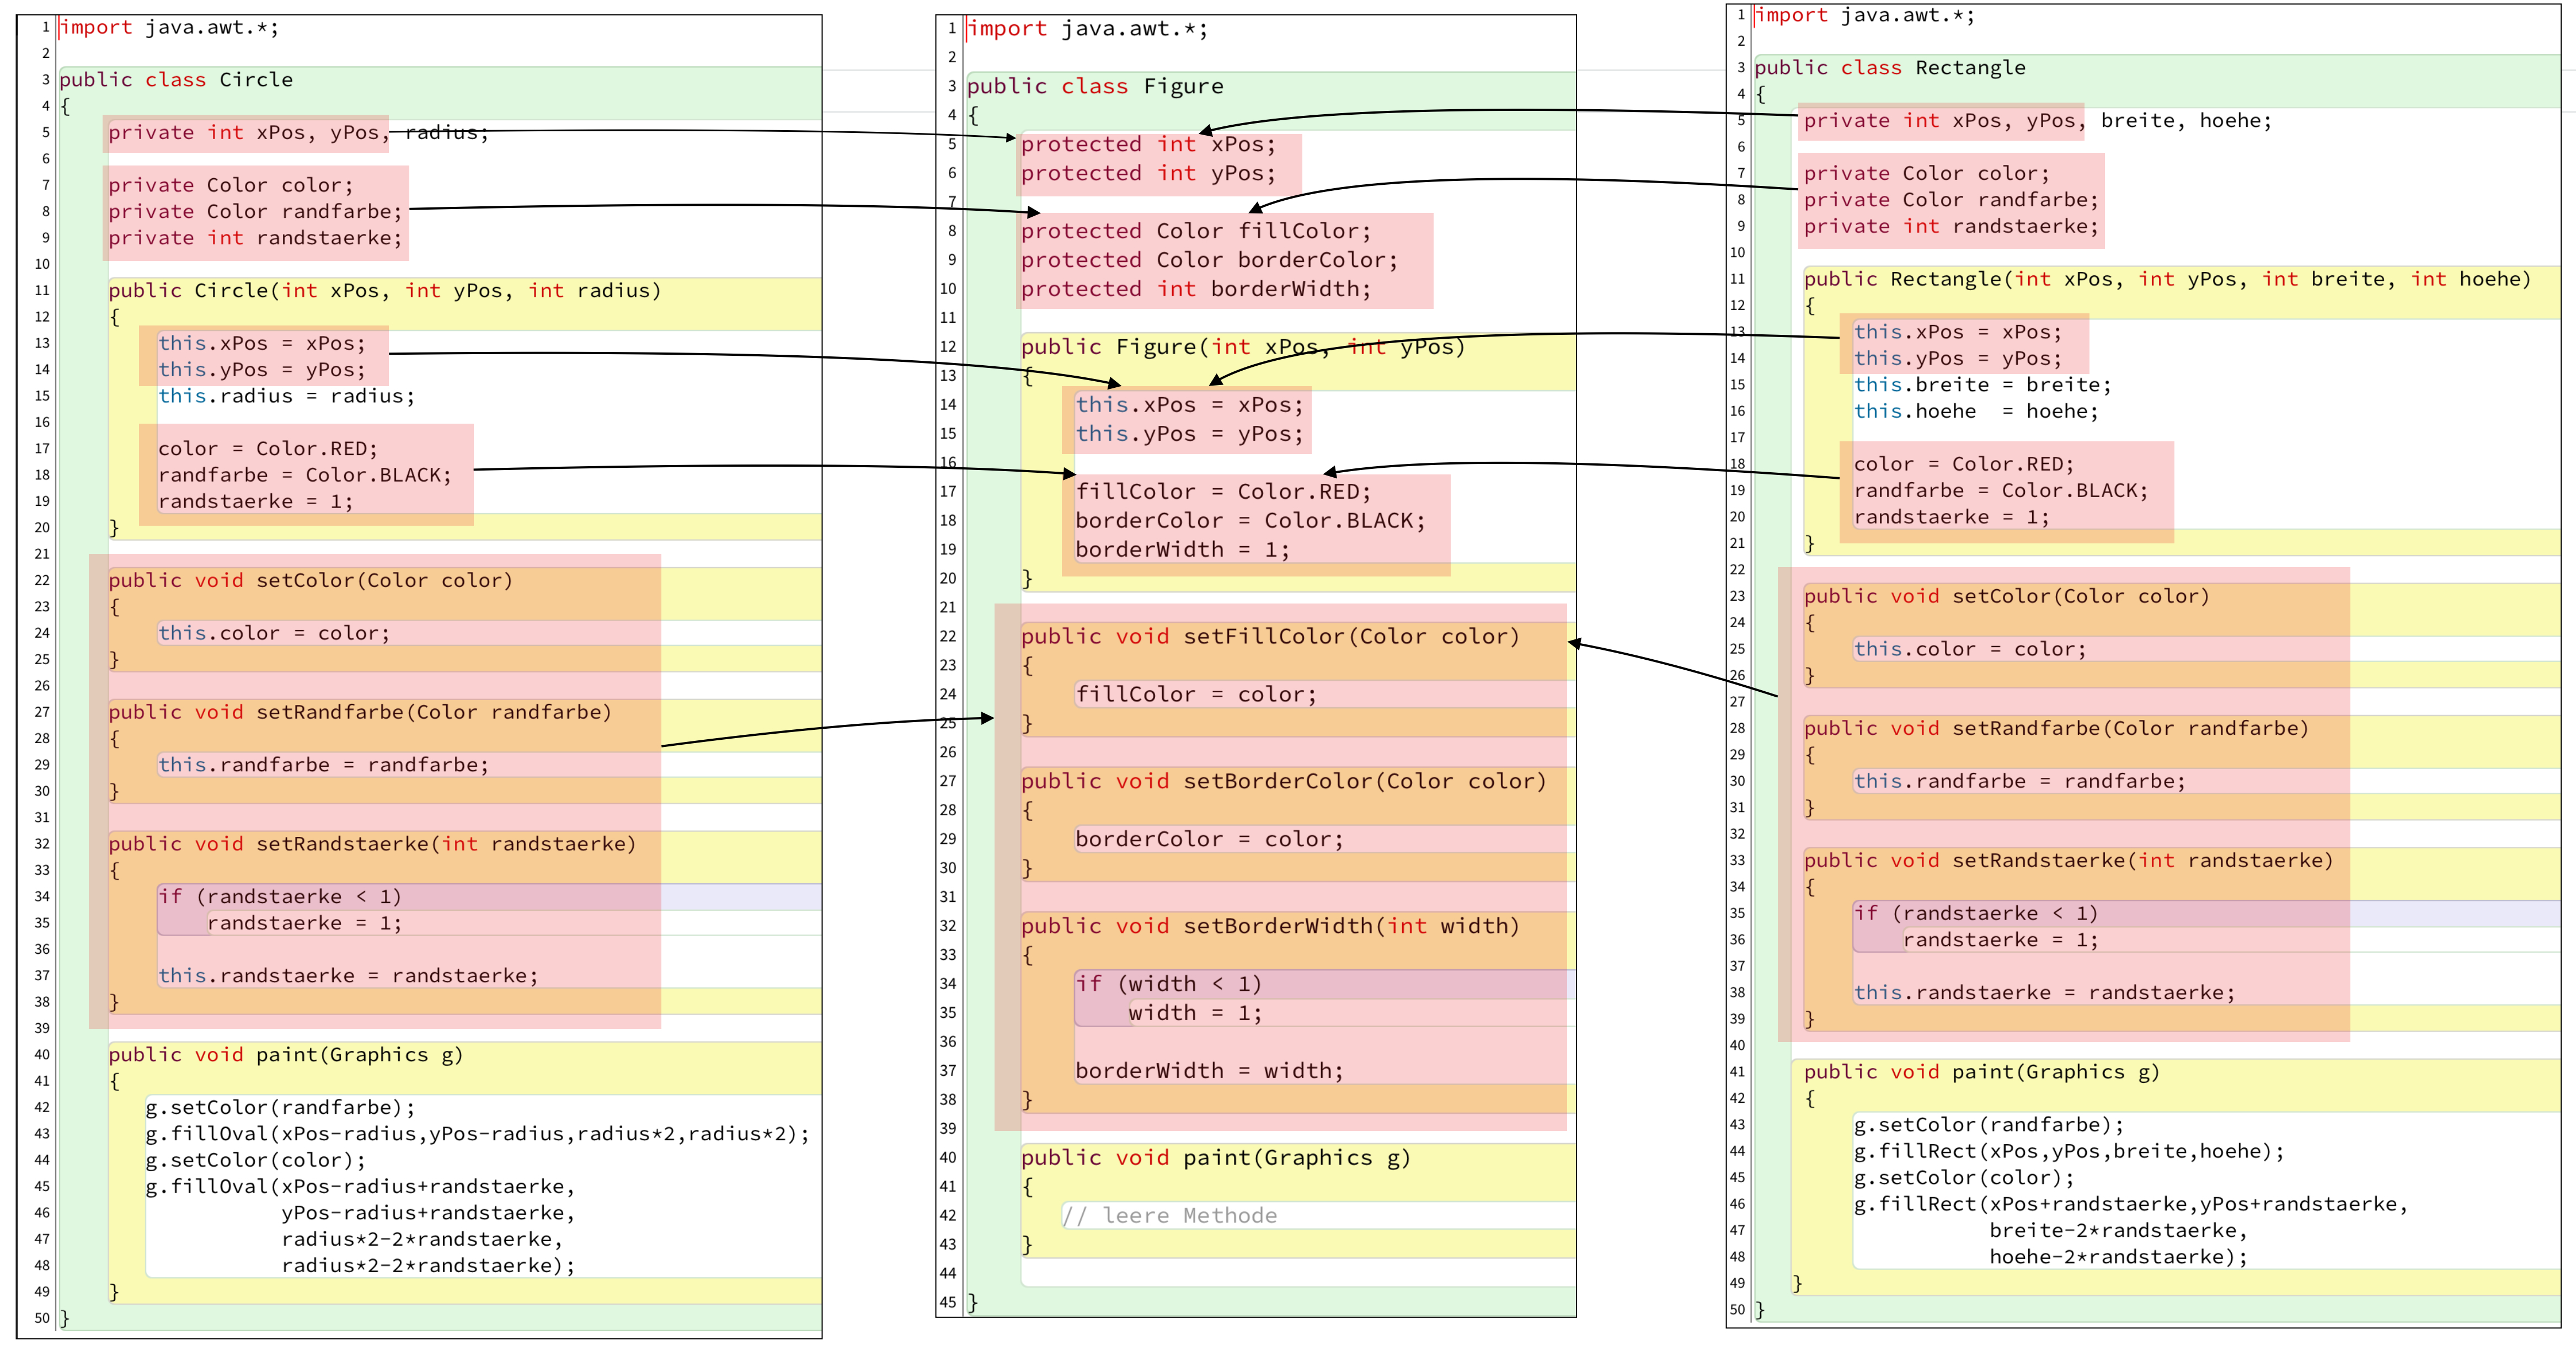Image resolution: width=2576 pixels, height=1367 pixels.
Task: Click line number 45 in Figure editor
Action: pyautogui.click(x=947, y=1302)
